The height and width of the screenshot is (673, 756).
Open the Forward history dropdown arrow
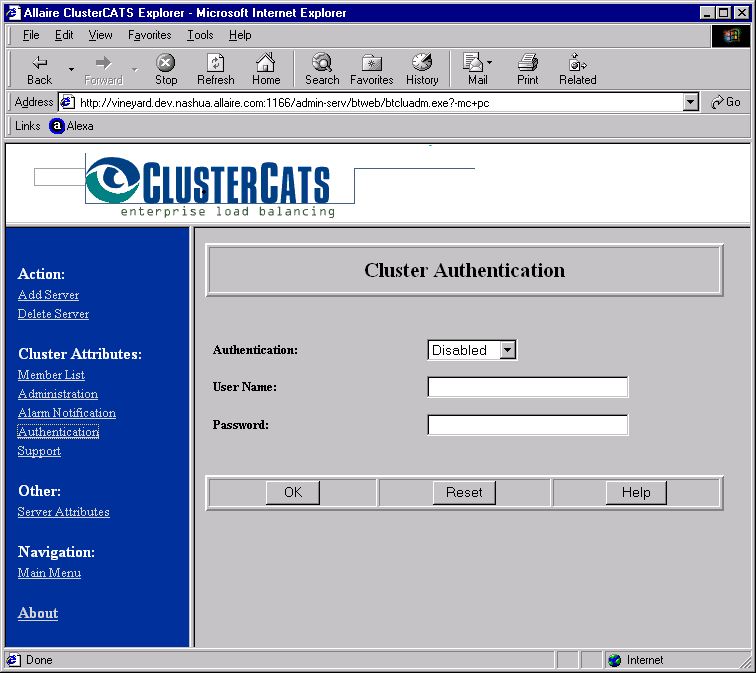[135, 69]
